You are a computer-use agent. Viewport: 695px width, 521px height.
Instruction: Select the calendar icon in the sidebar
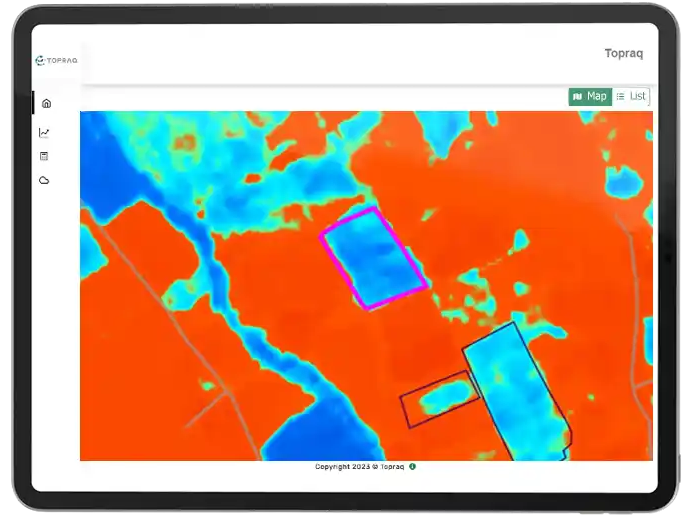tap(45, 156)
